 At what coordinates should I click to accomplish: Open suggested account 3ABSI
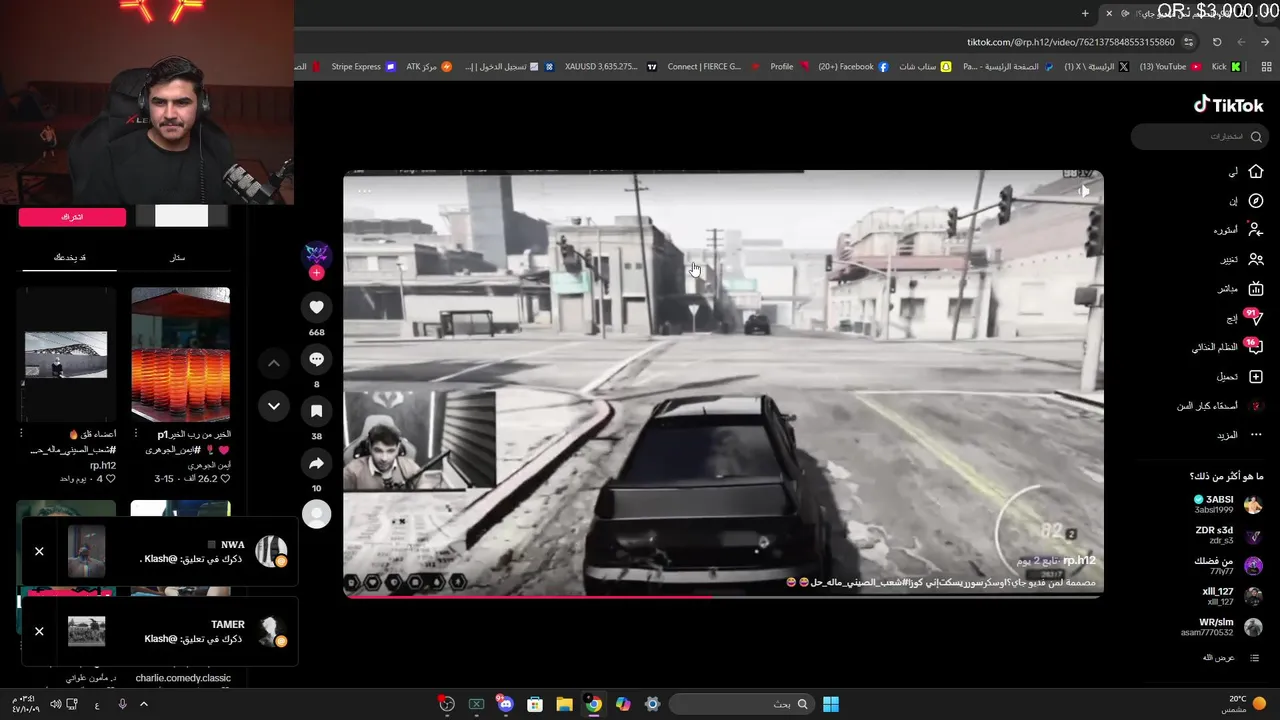click(1227, 504)
